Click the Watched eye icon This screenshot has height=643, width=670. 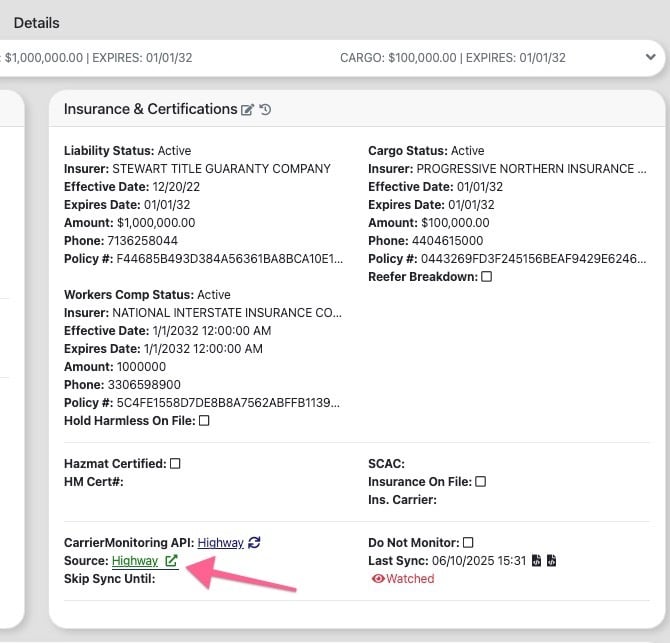(378, 578)
